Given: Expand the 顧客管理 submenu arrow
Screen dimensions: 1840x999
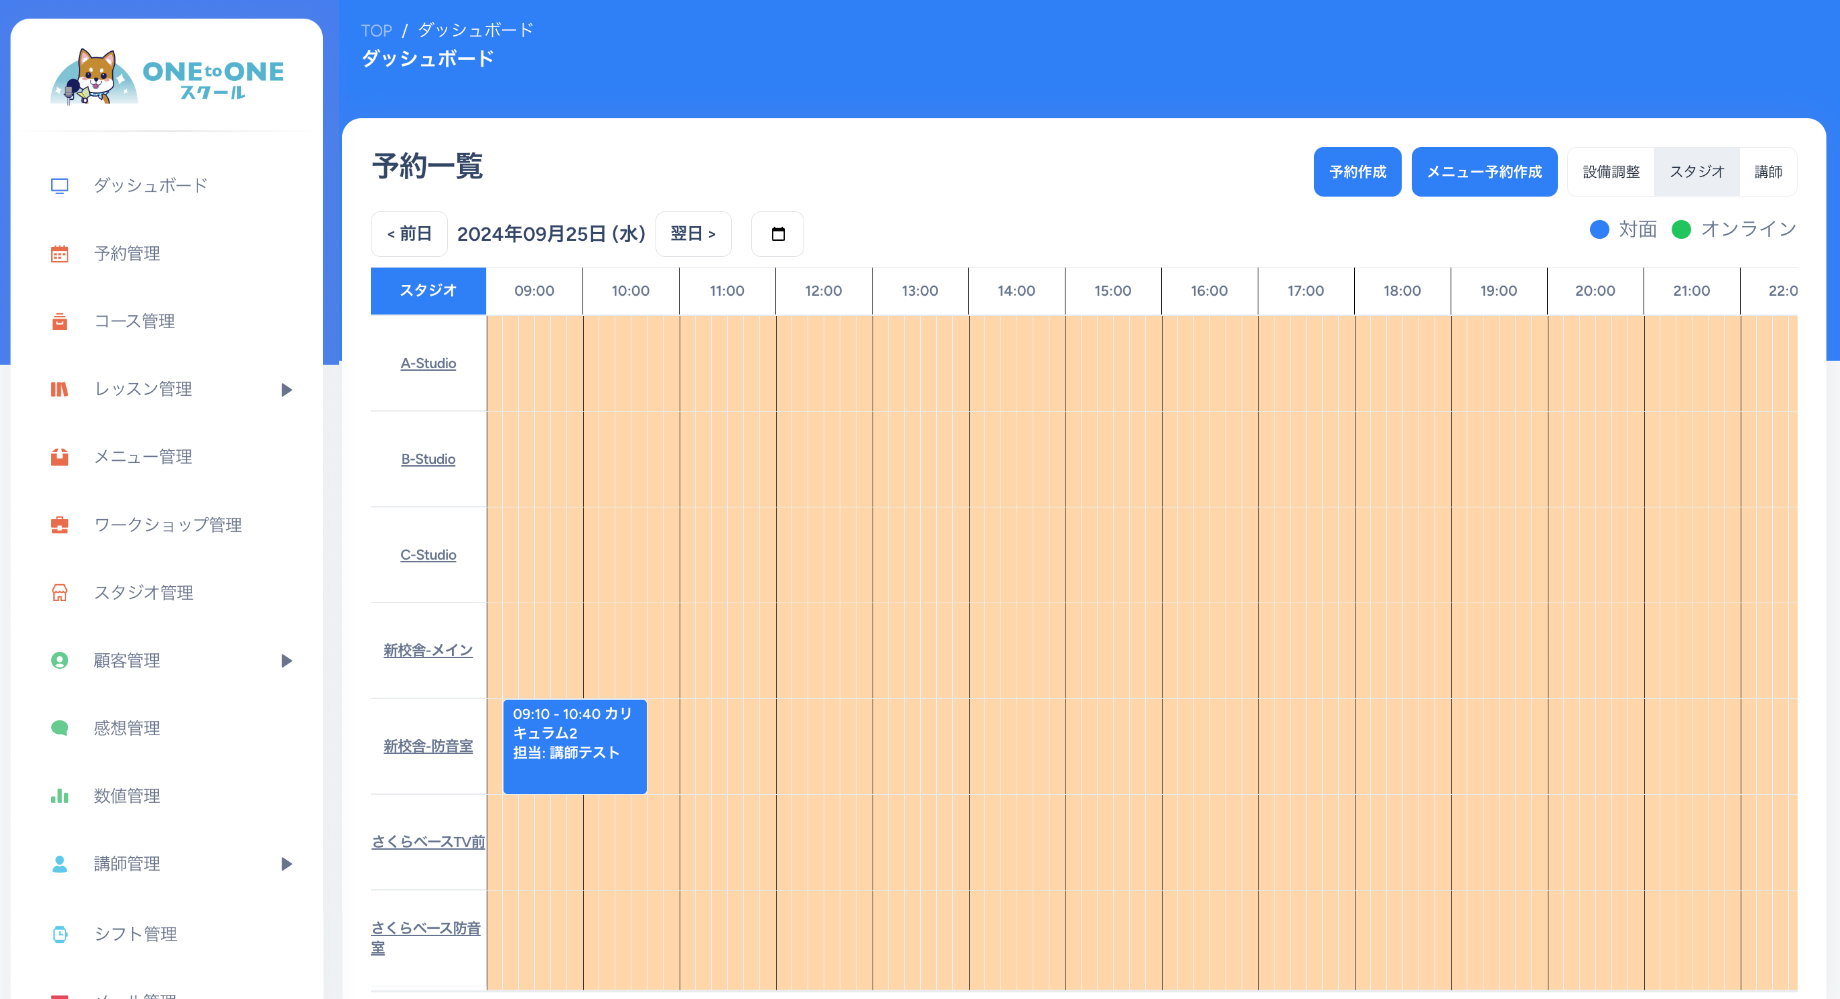Looking at the screenshot, I should pos(287,661).
